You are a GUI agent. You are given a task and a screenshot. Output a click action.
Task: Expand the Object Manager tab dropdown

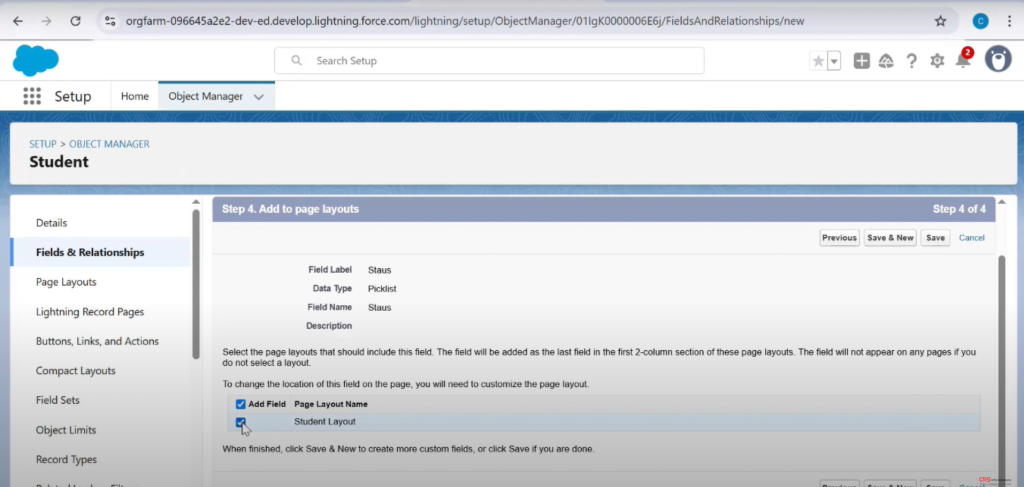click(x=259, y=97)
